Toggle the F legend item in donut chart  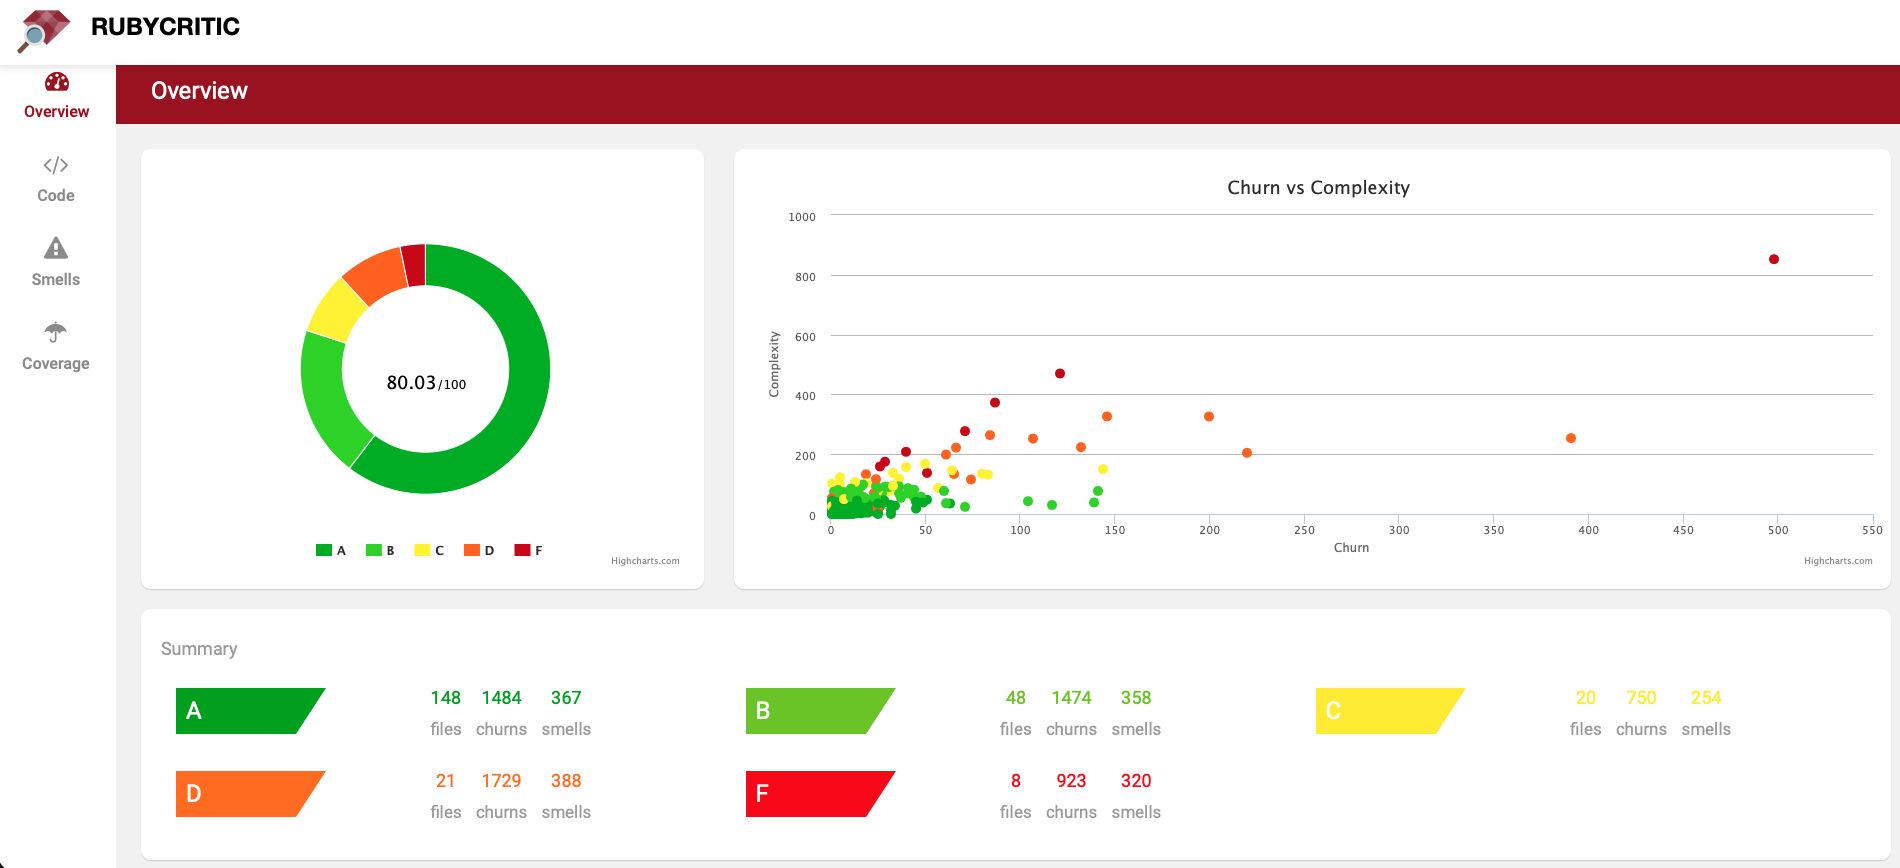tap(528, 550)
